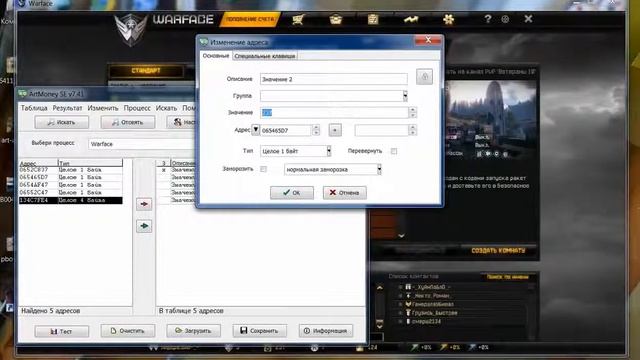The image size is (640, 360).
Task: Click СОЗДАТЬ КОМНАТУ in Warface
Action: click(498, 251)
